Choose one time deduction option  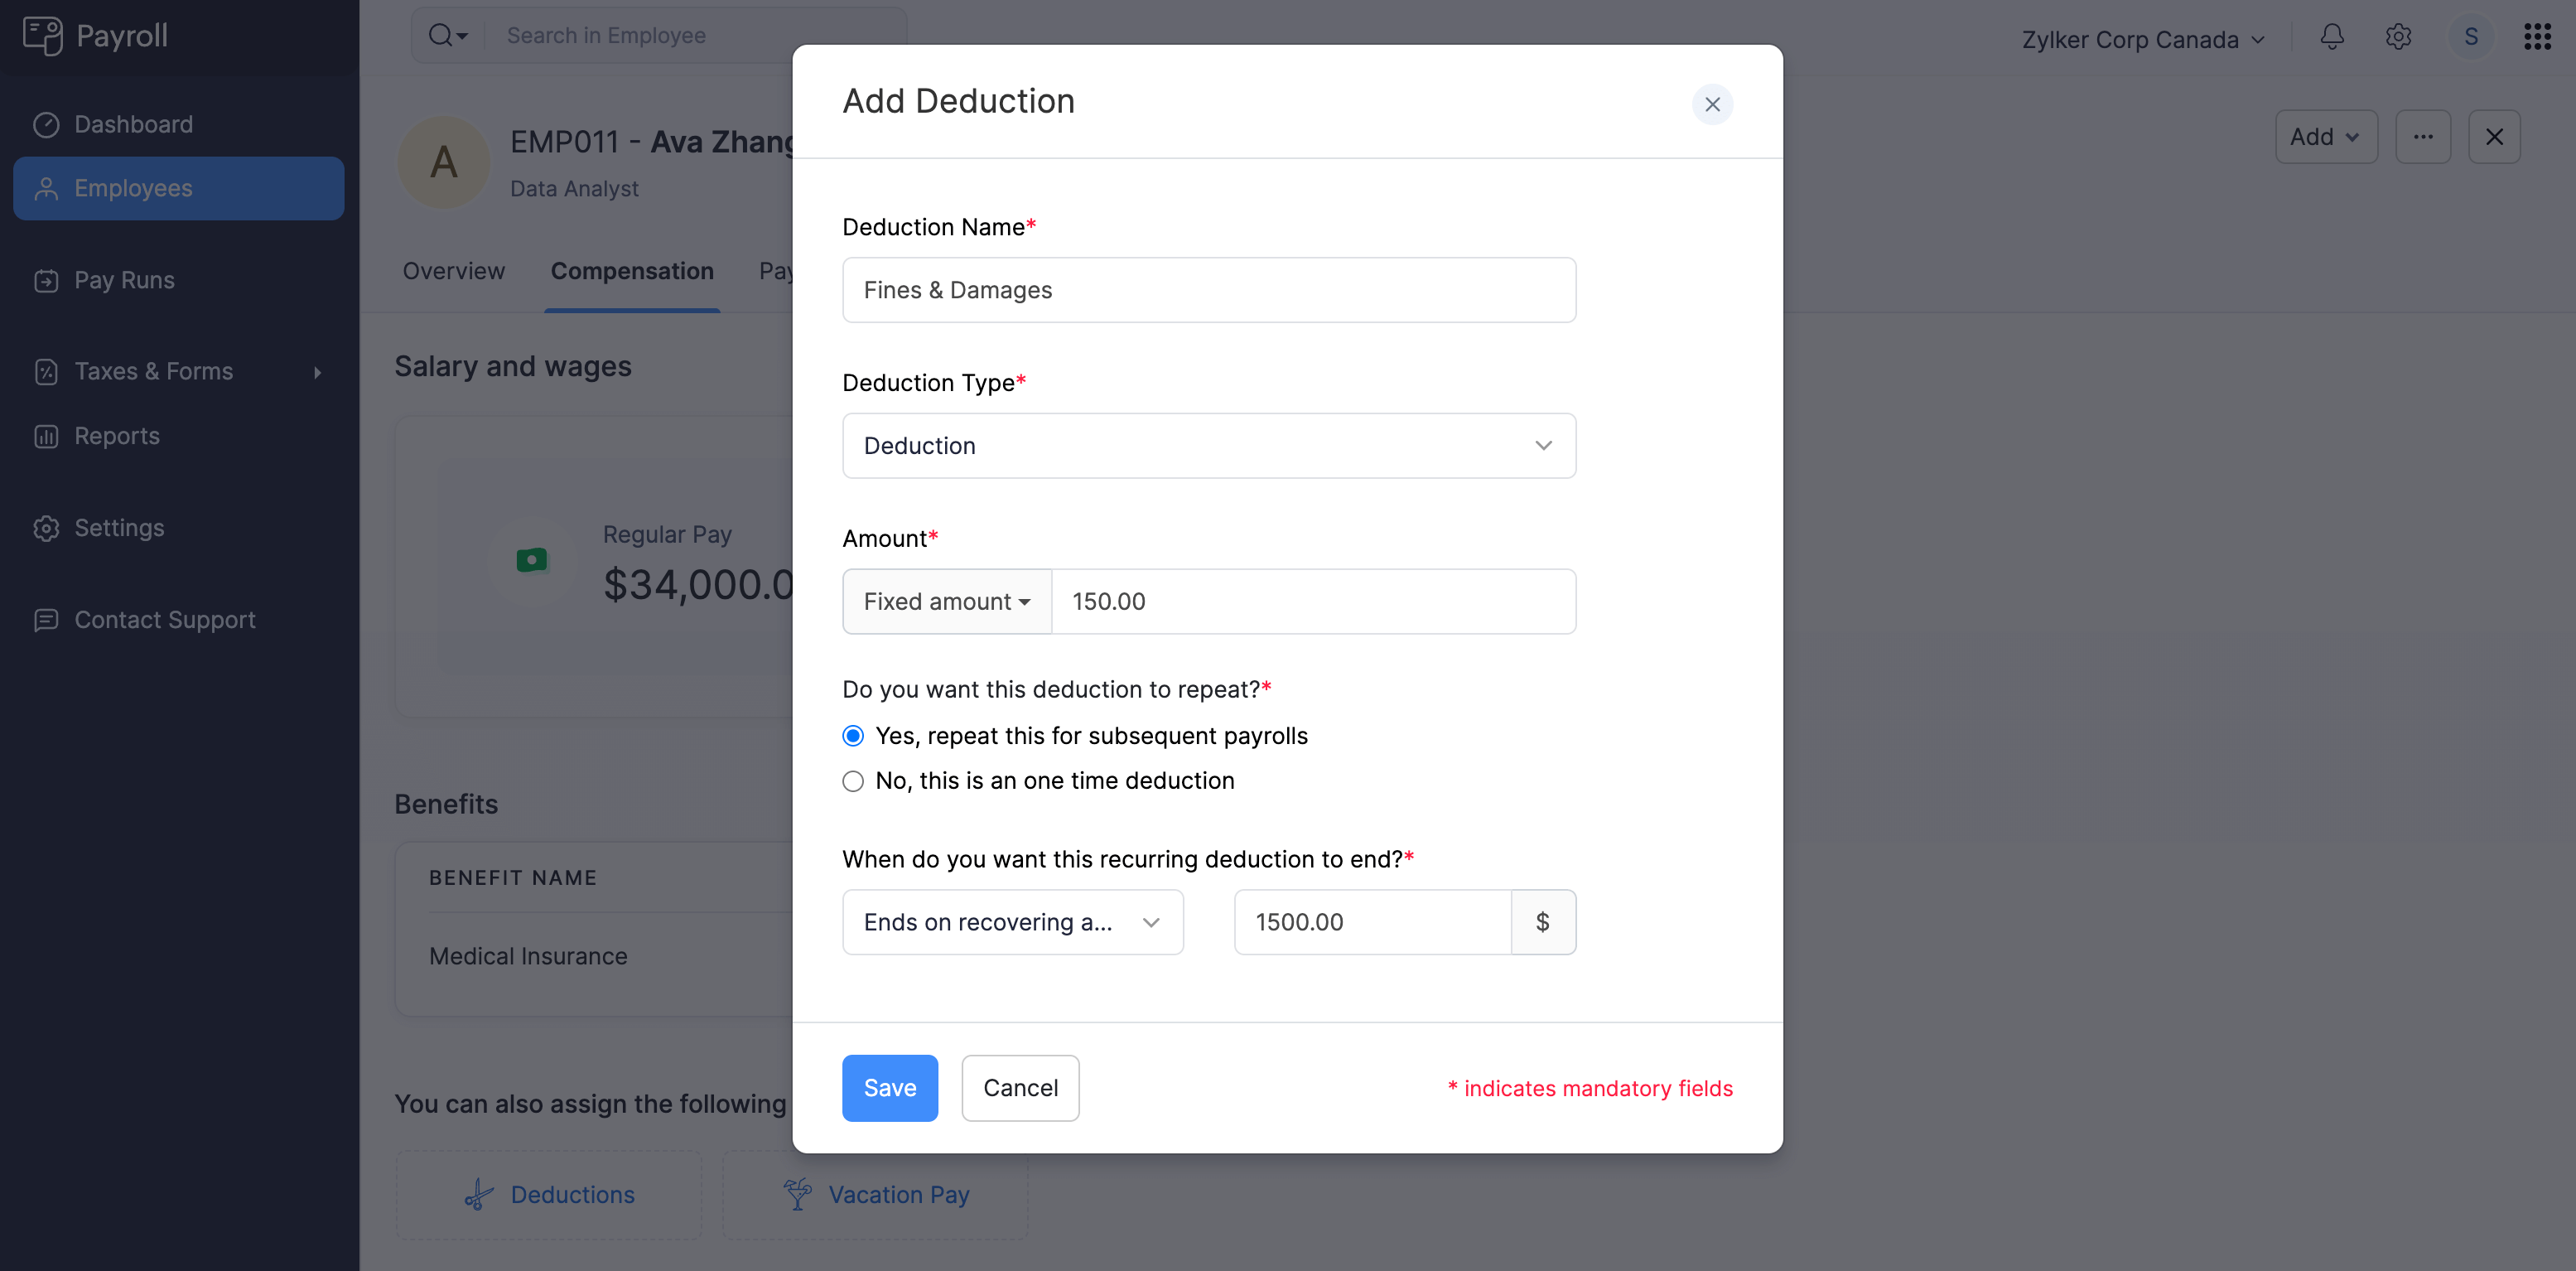(x=852, y=781)
